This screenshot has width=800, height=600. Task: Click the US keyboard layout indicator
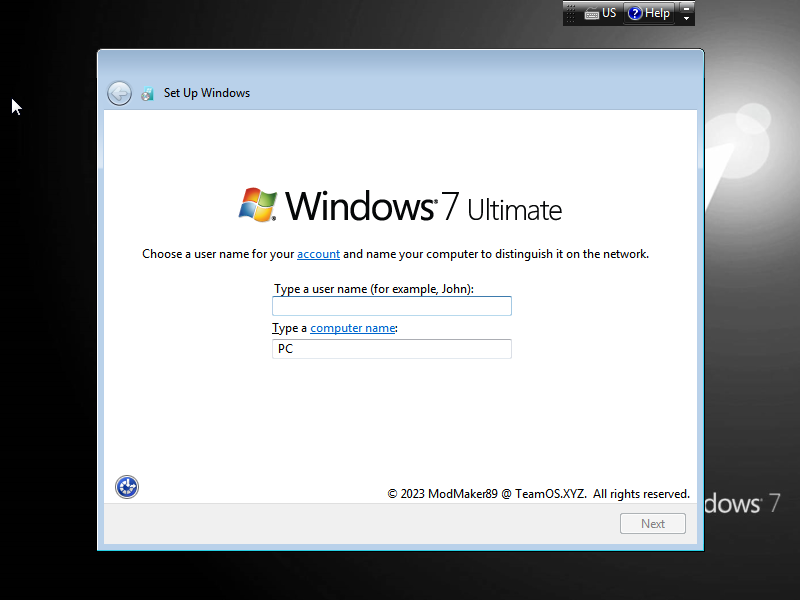tap(601, 13)
